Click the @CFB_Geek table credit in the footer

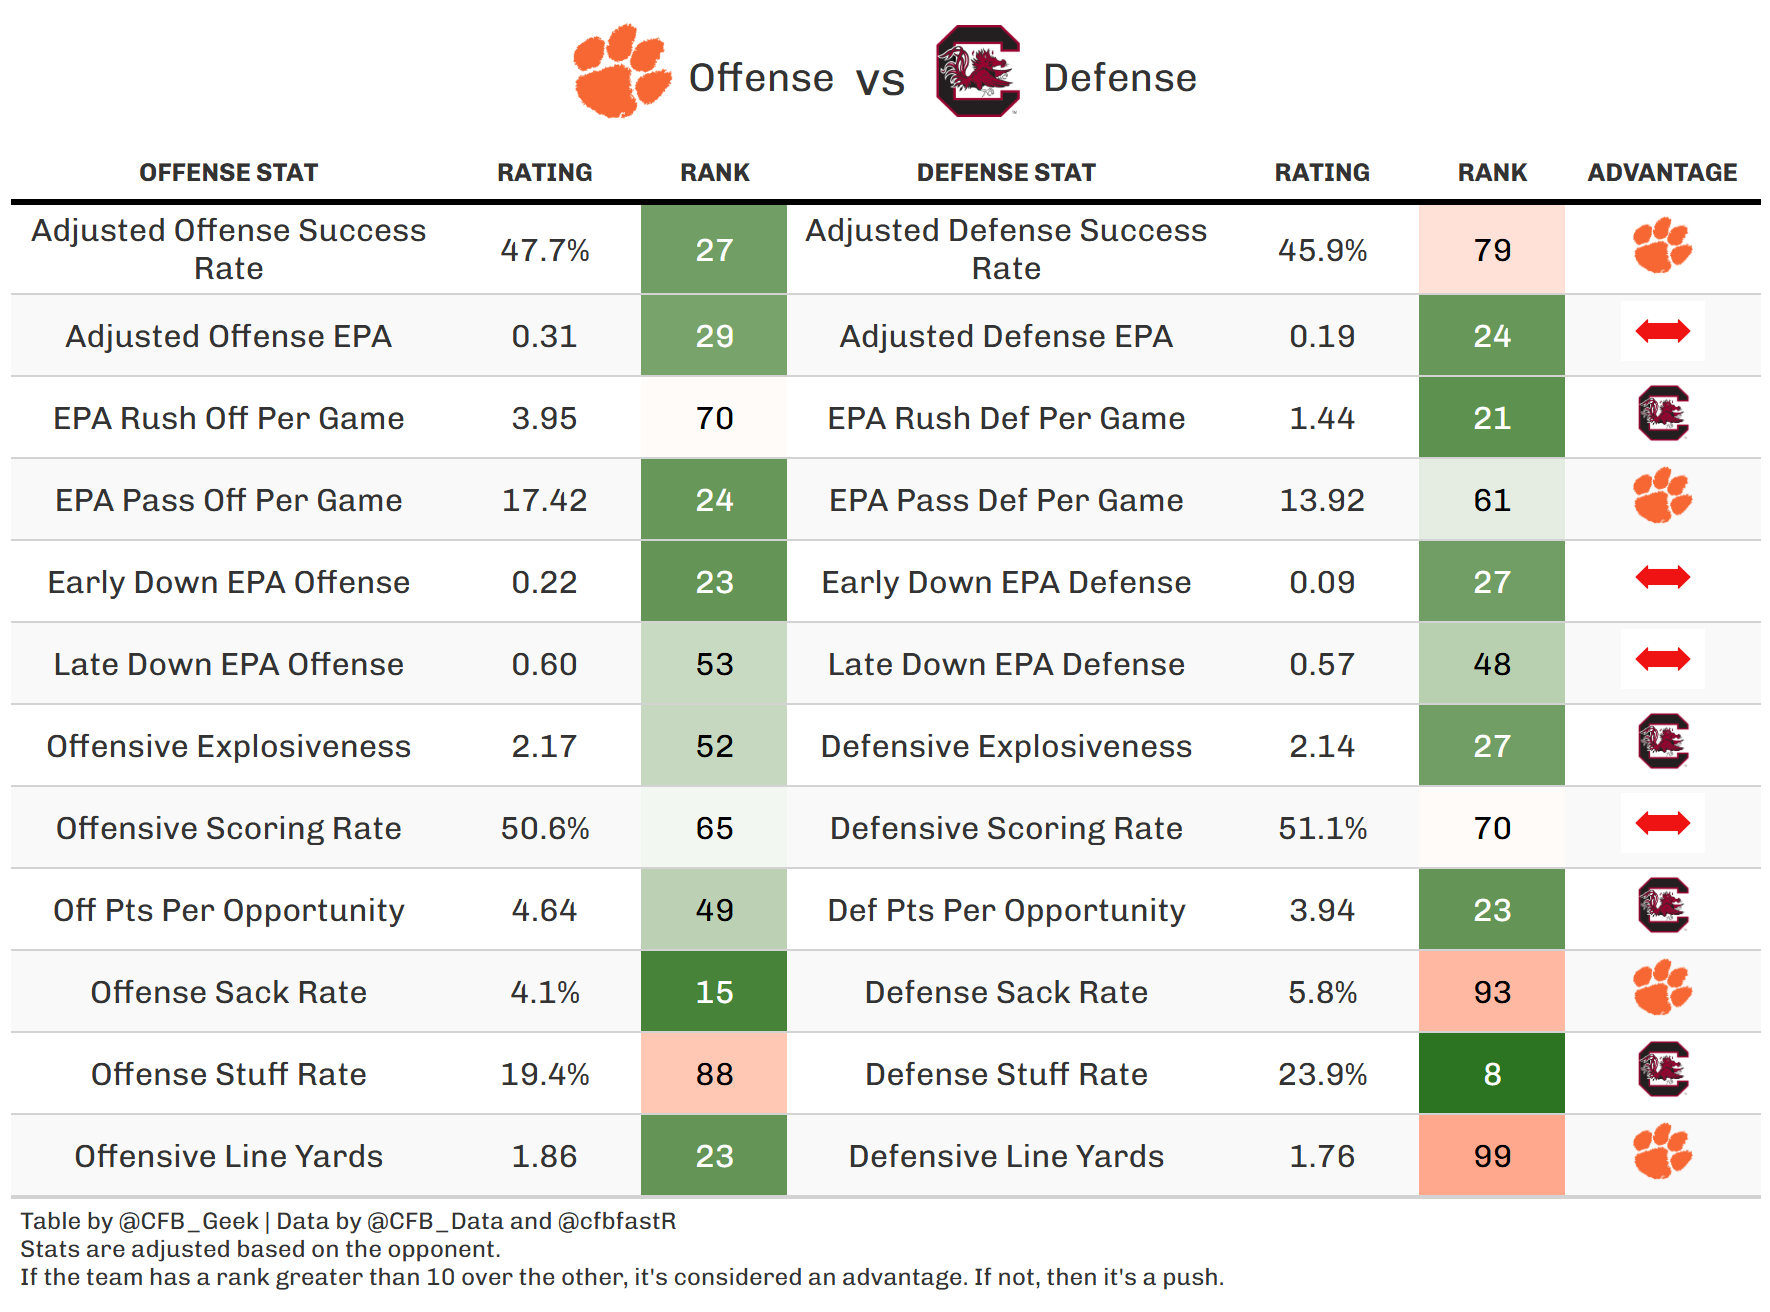click(188, 1221)
